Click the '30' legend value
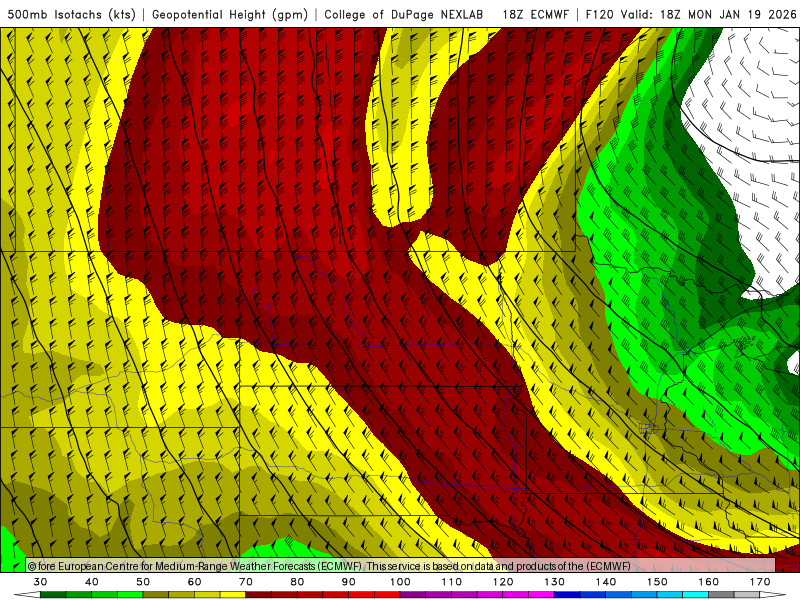Screen dimensions: 800x600 point(40,582)
